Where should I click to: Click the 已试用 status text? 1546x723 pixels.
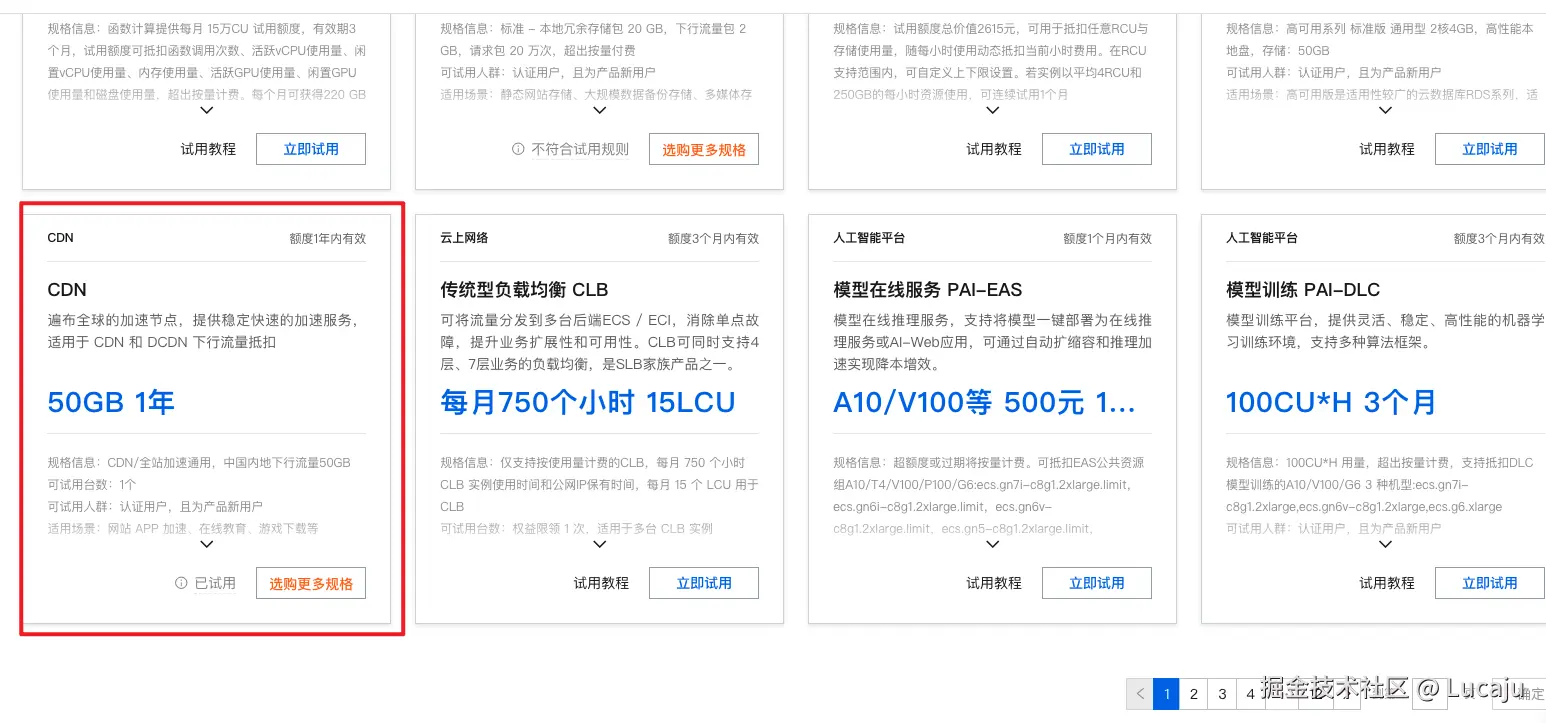tap(215, 583)
